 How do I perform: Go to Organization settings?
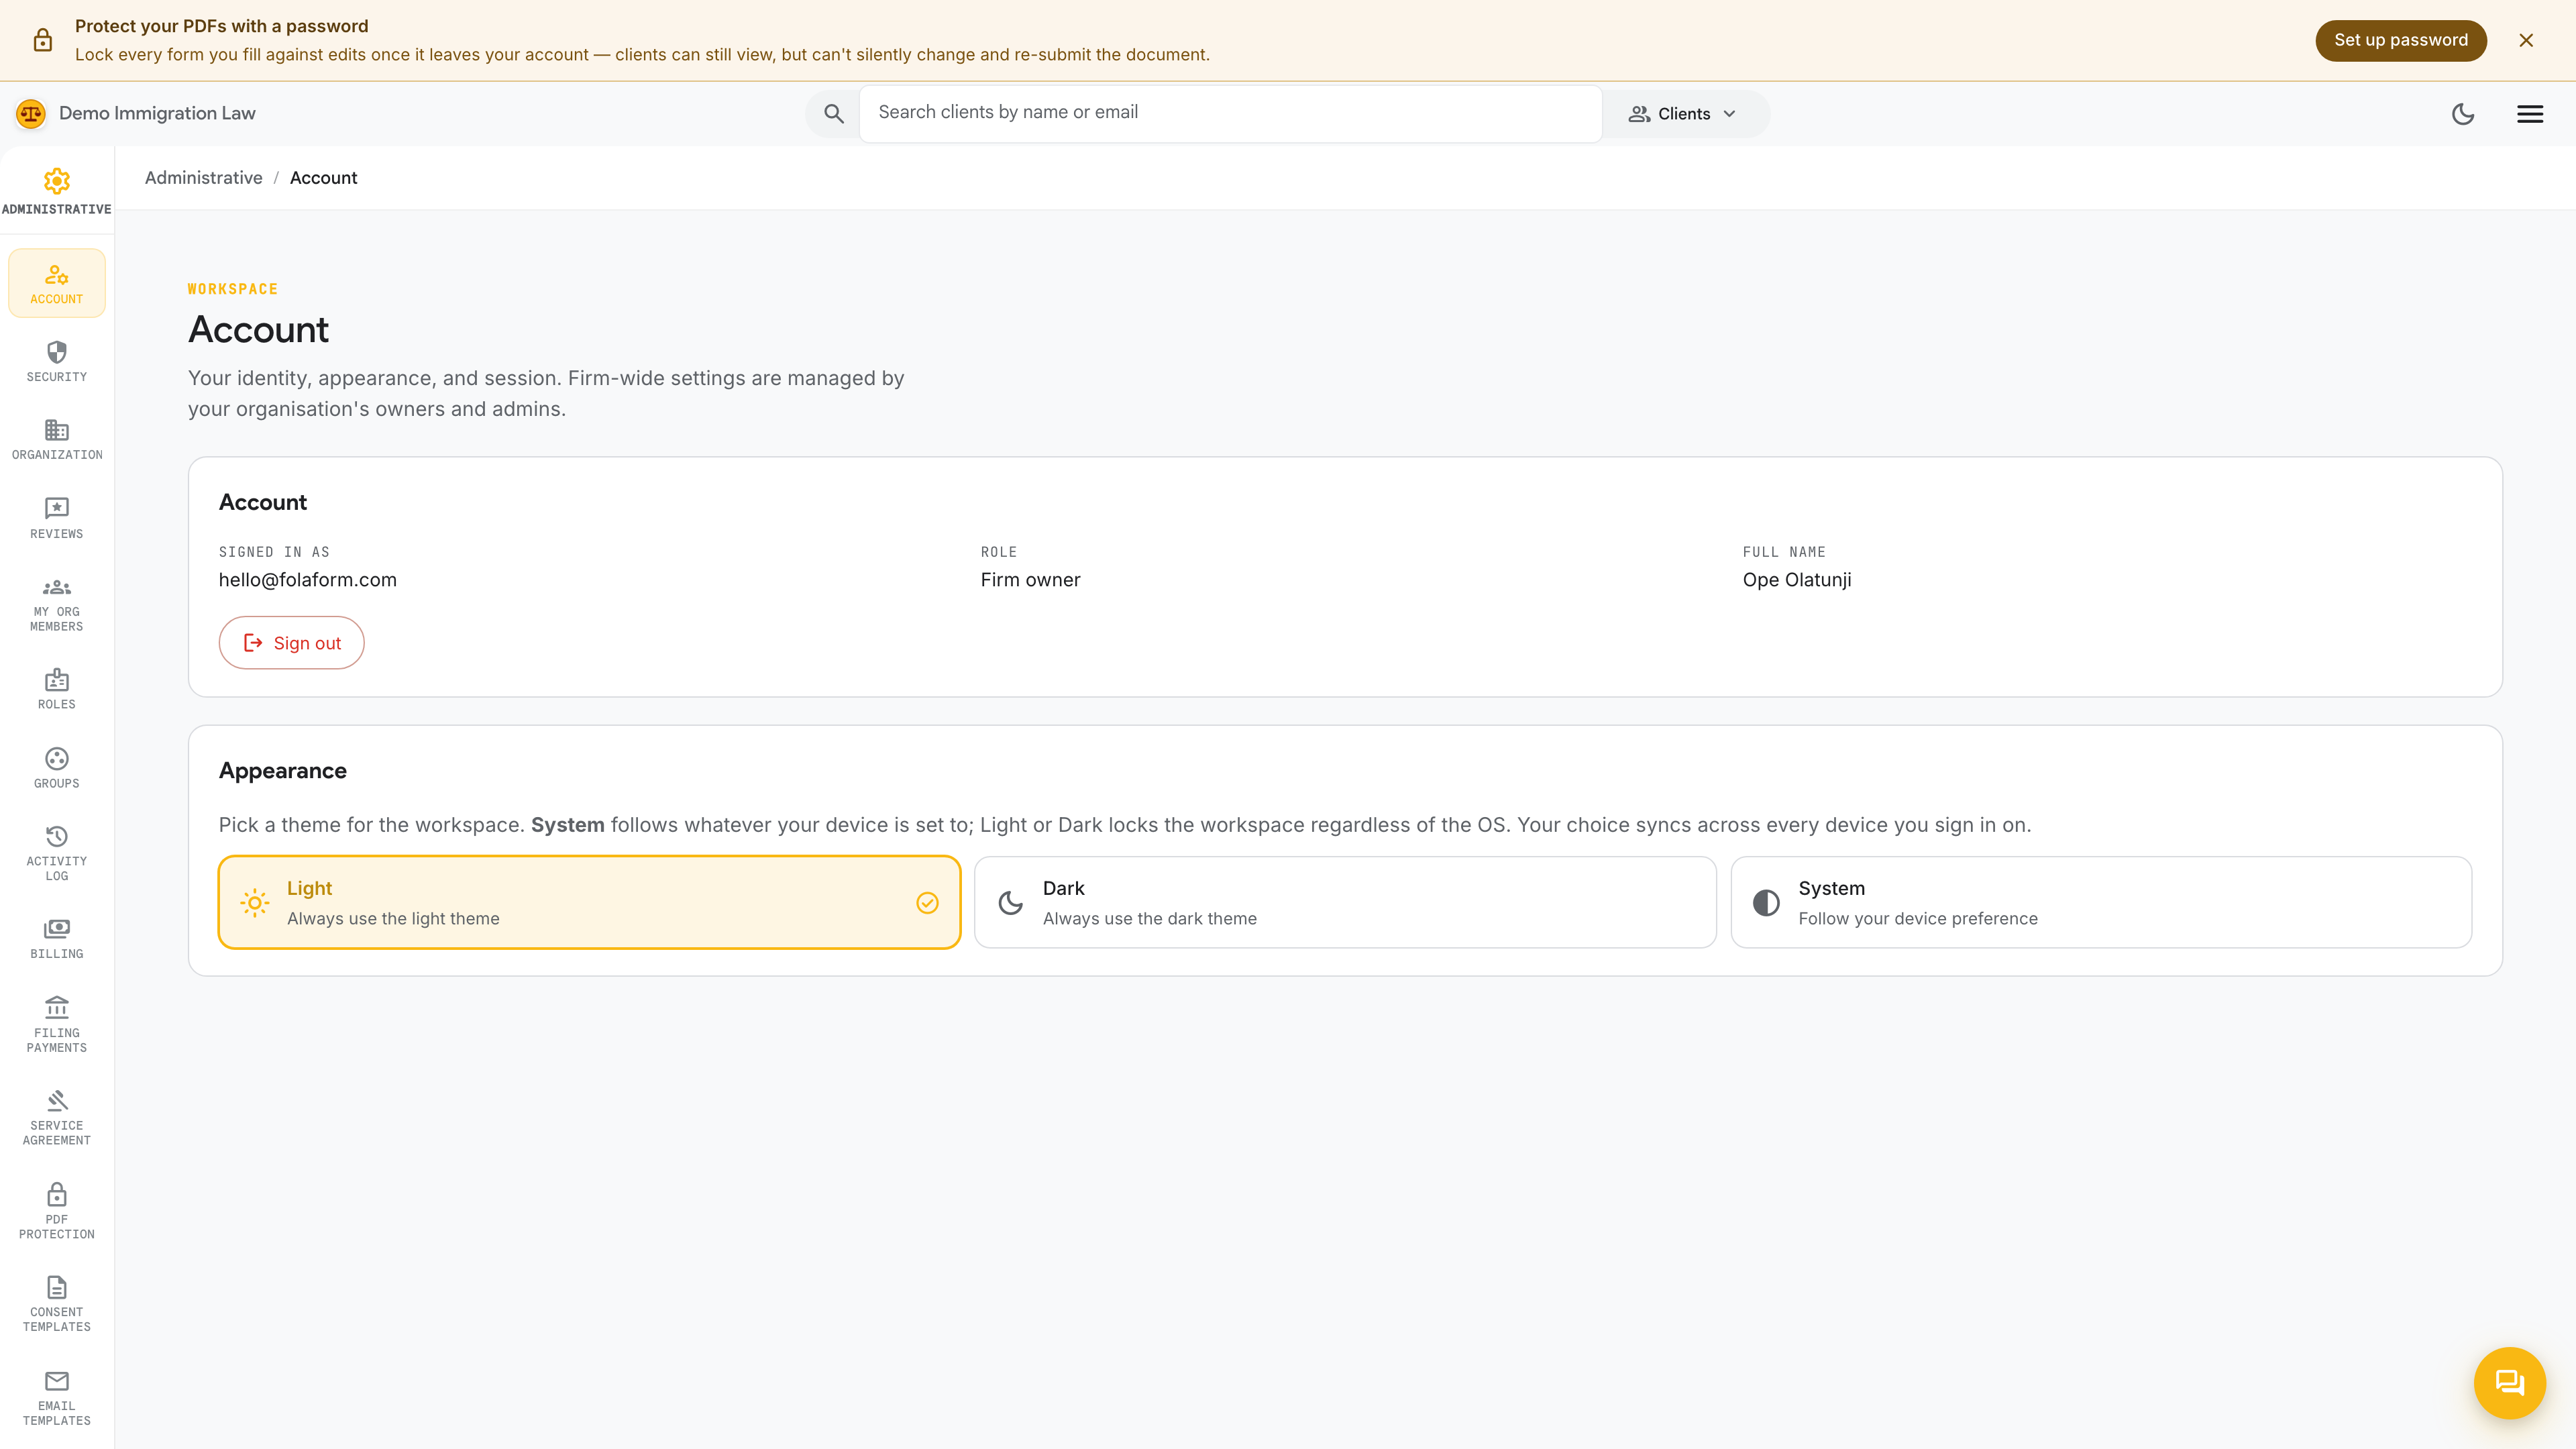(x=57, y=440)
